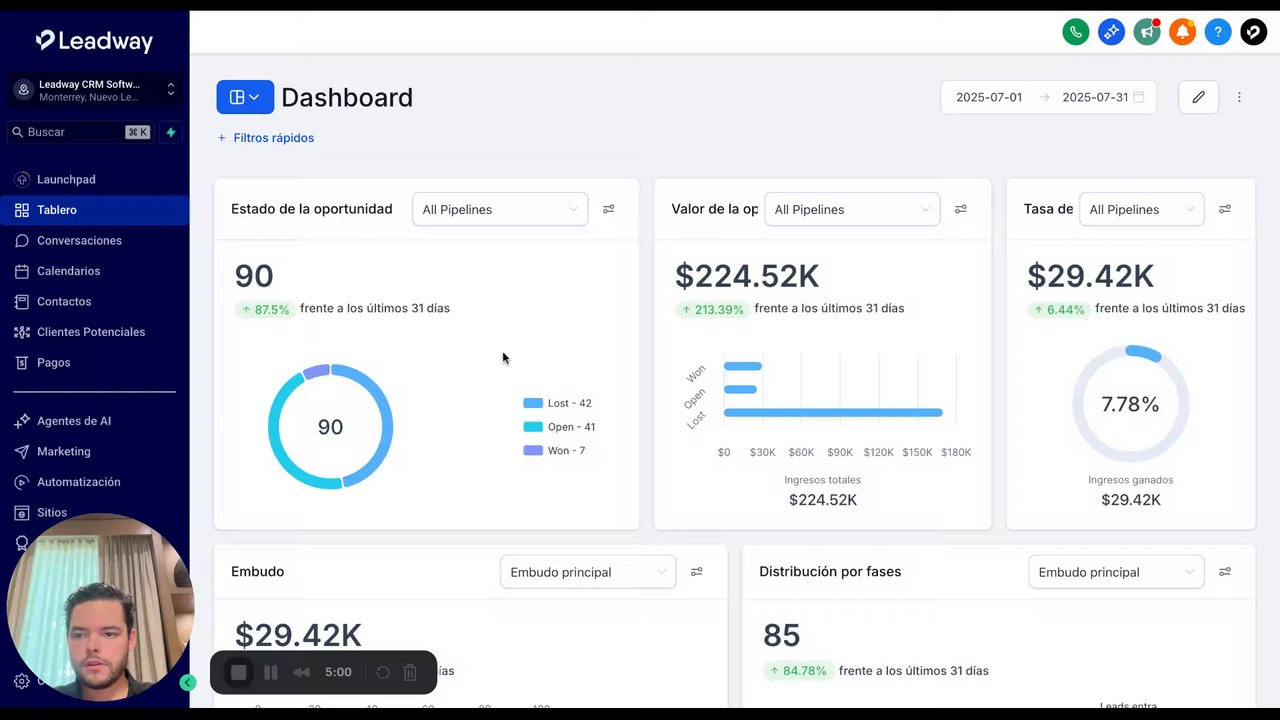1280x720 pixels.
Task: Open the blue help question mark
Action: tap(1218, 32)
